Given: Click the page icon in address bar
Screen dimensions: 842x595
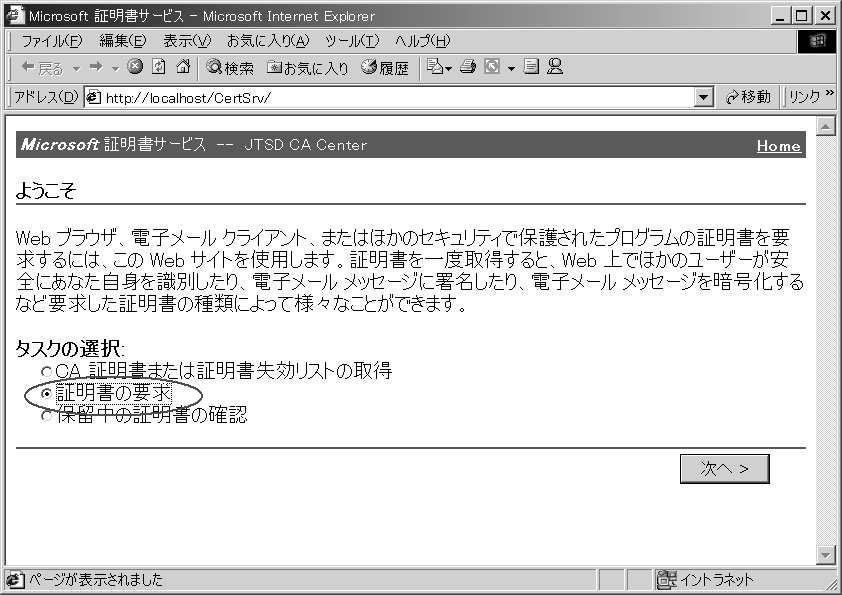Looking at the screenshot, I should [x=94, y=97].
